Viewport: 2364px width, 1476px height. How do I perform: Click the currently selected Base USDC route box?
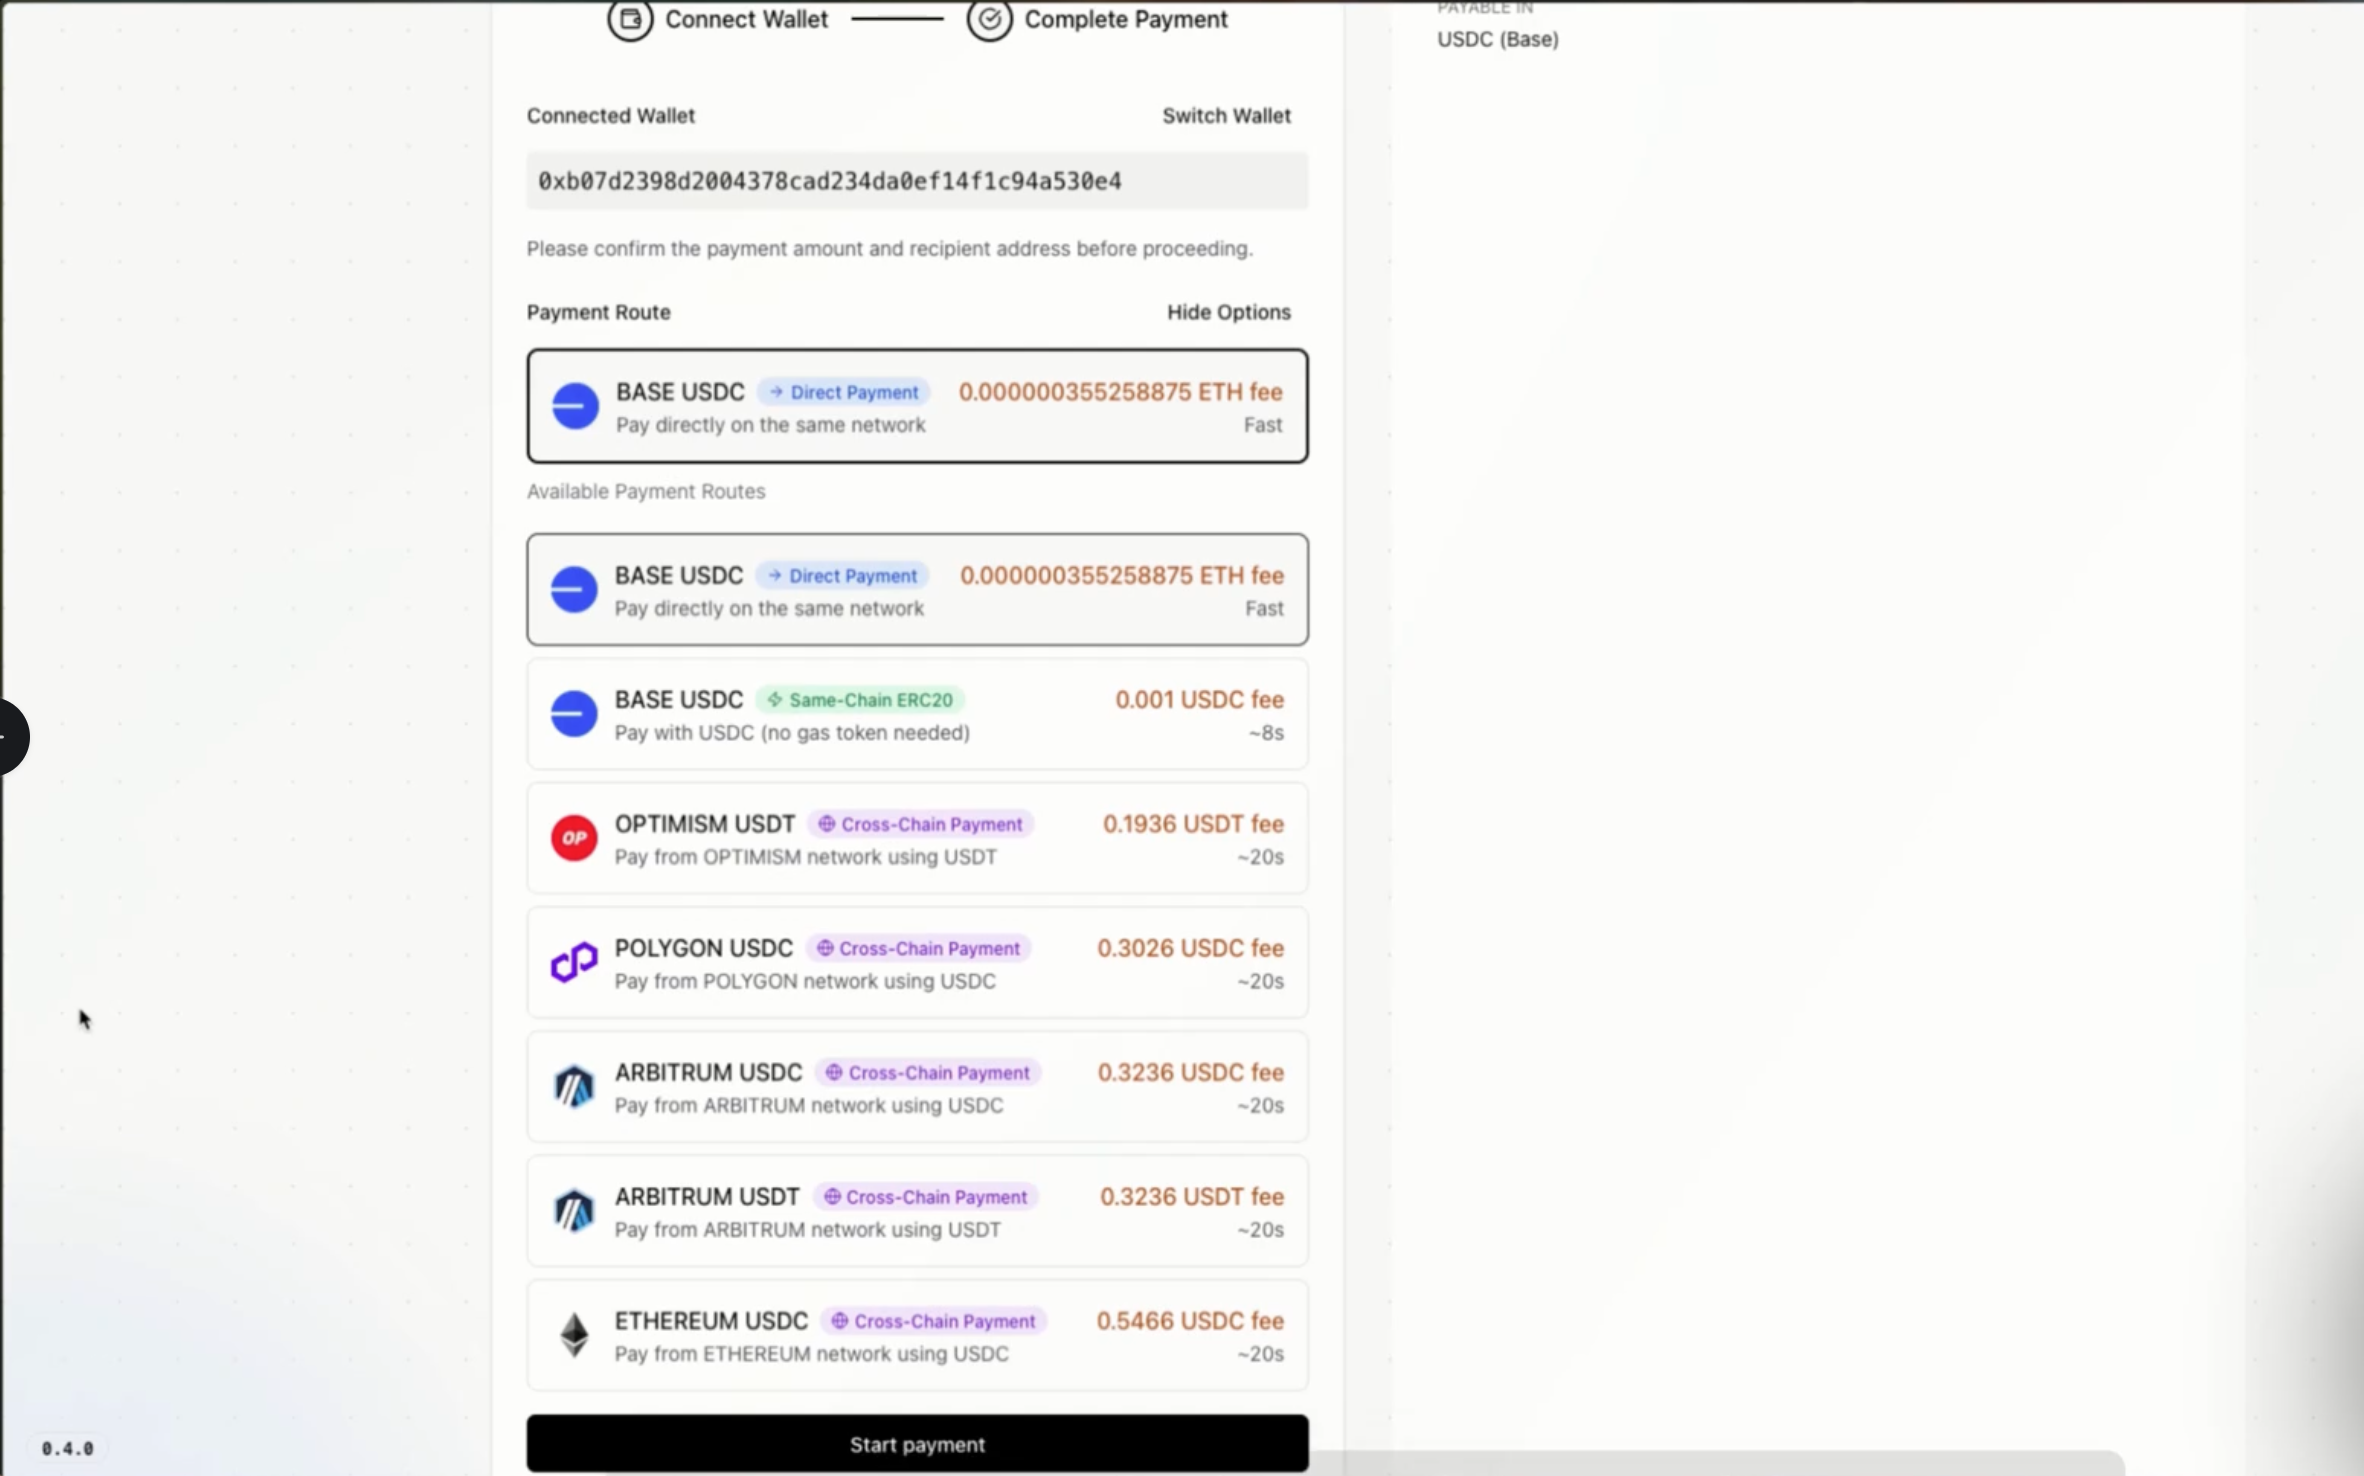point(917,406)
